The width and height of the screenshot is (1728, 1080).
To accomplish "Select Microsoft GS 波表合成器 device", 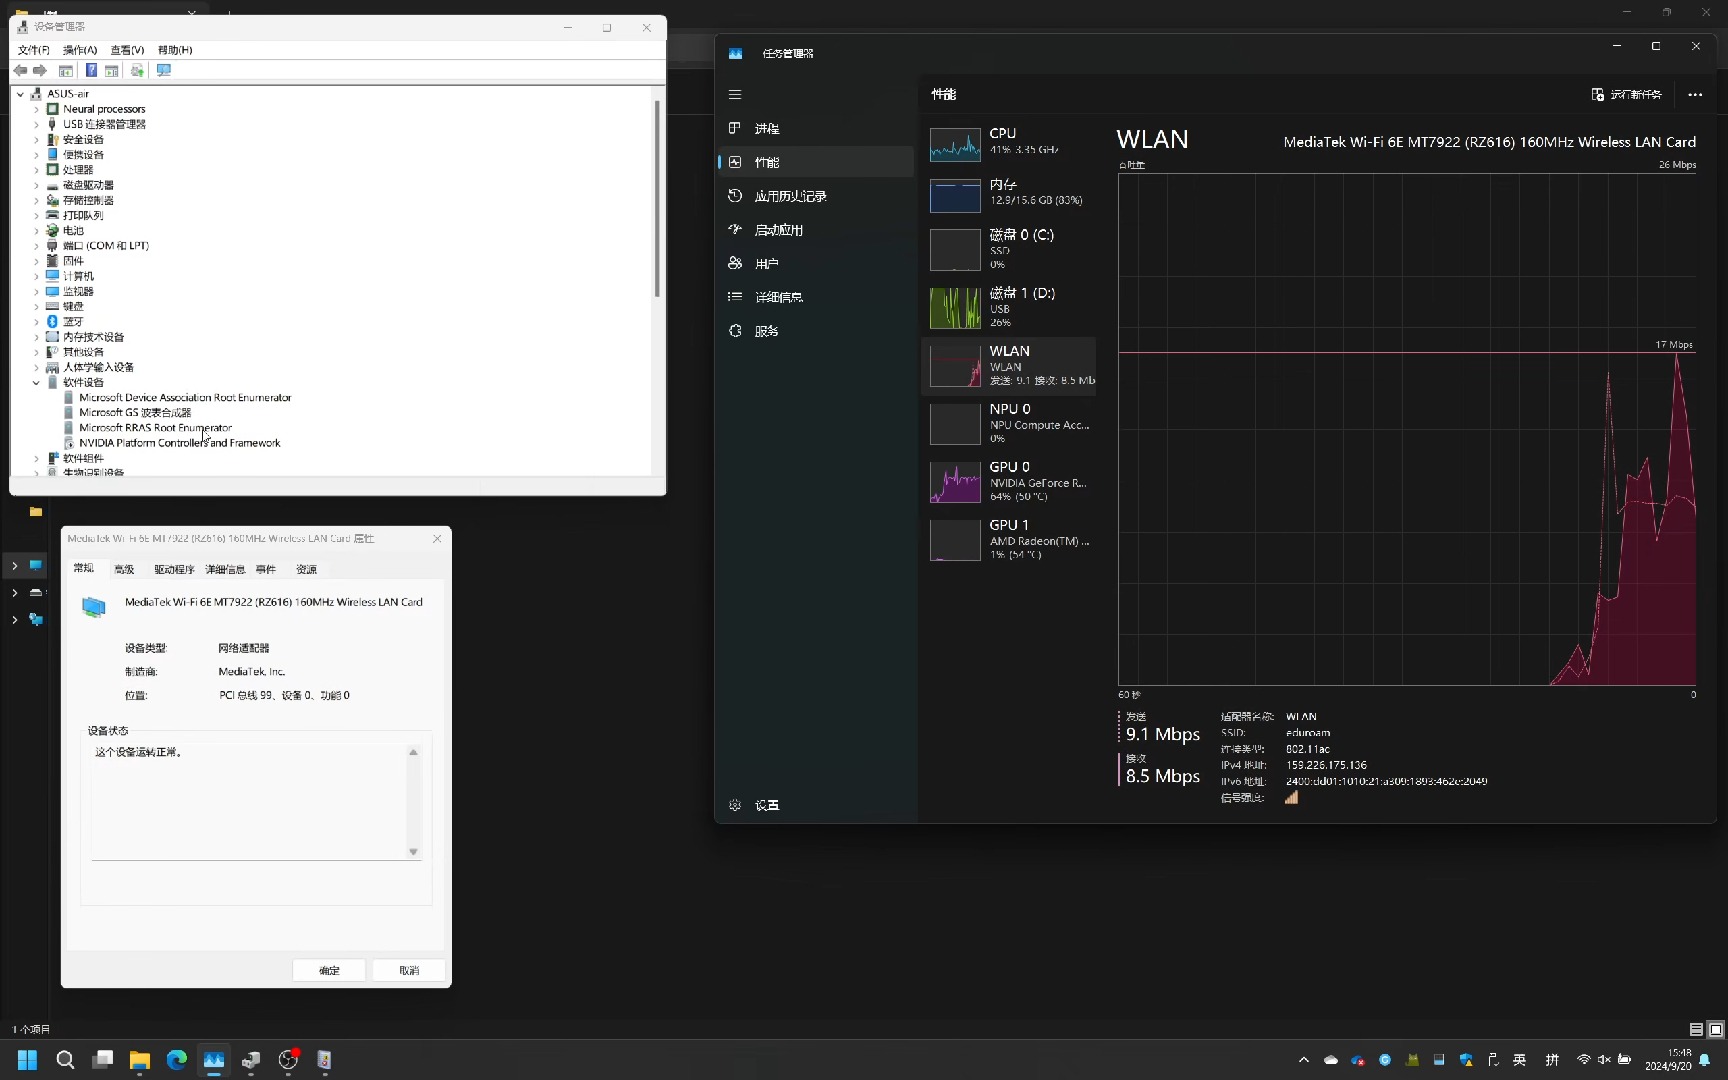I will point(135,412).
